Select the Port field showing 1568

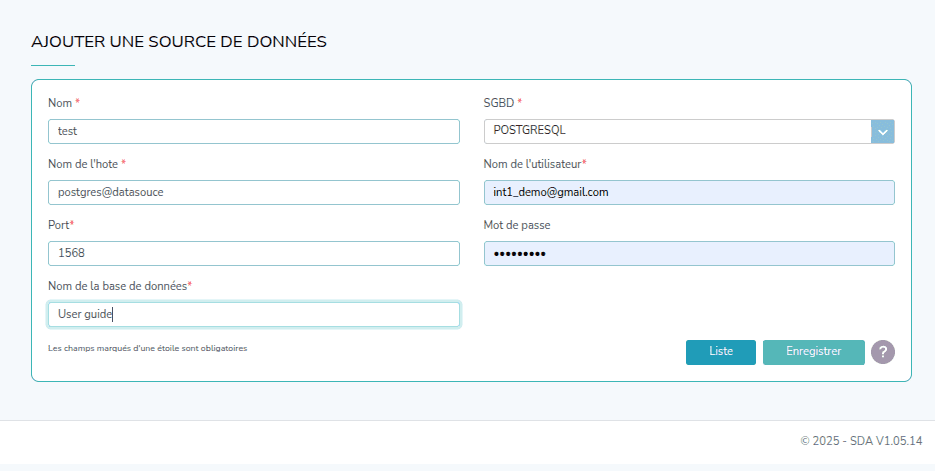(x=253, y=253)
